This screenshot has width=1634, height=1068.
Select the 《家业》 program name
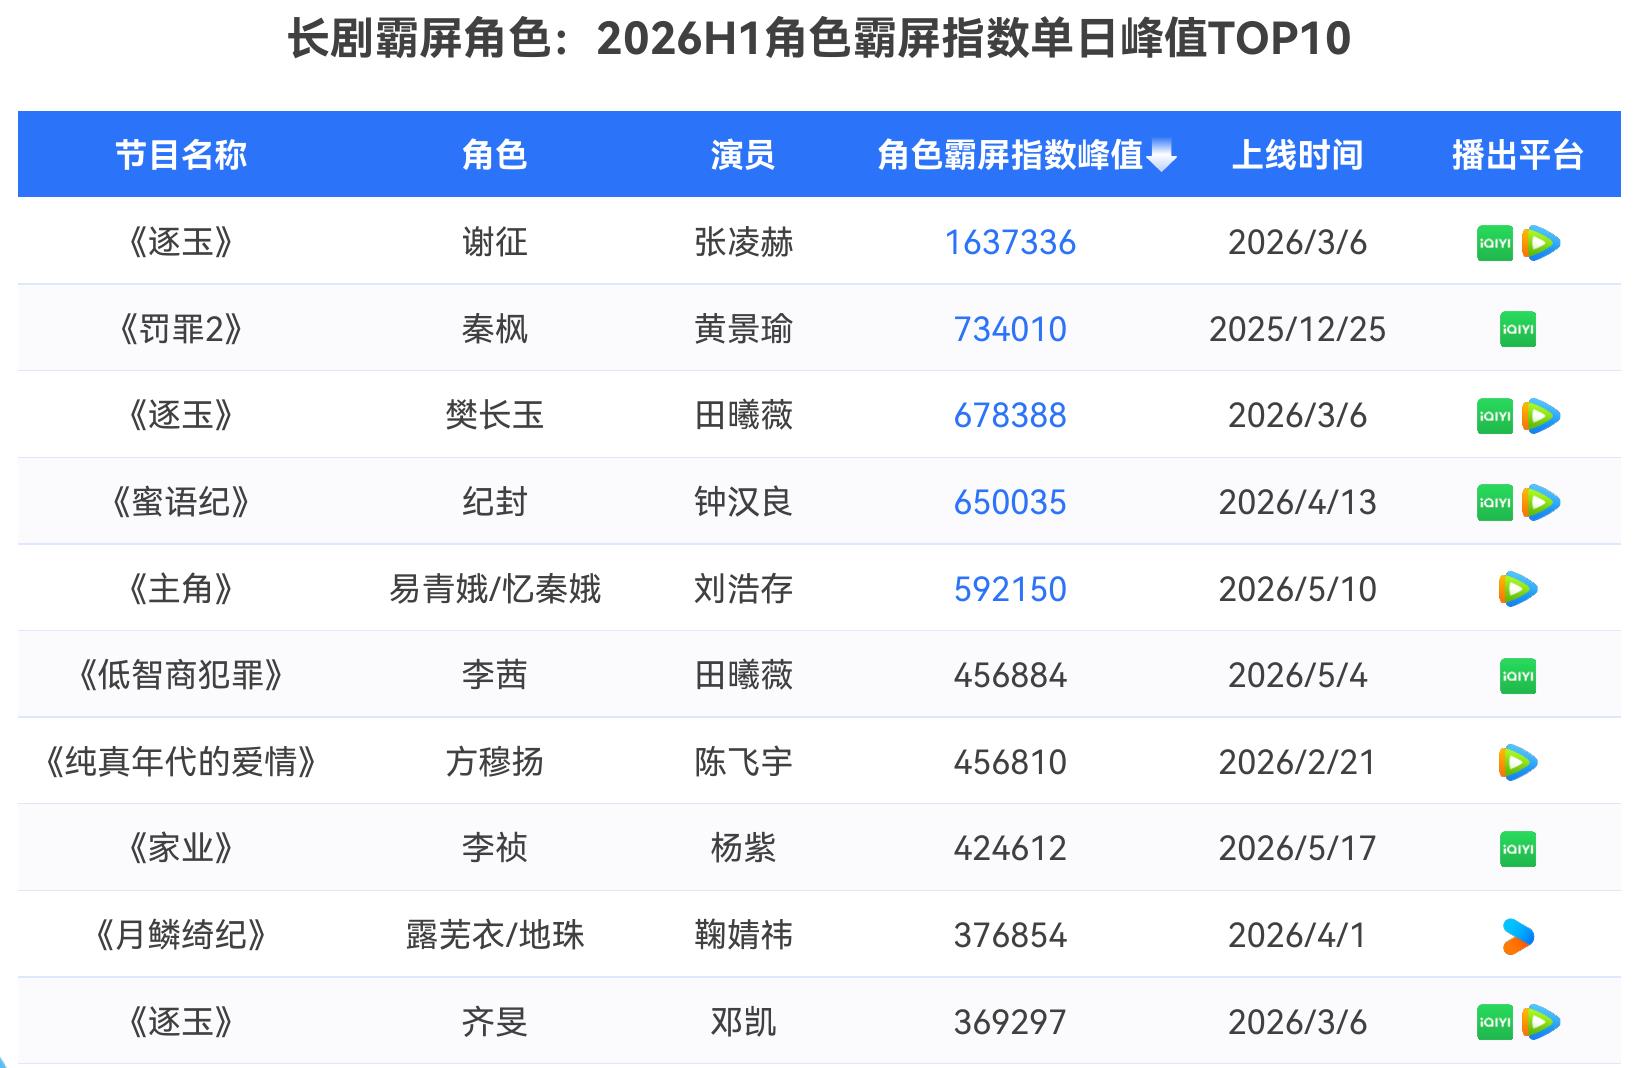point(181,849)
